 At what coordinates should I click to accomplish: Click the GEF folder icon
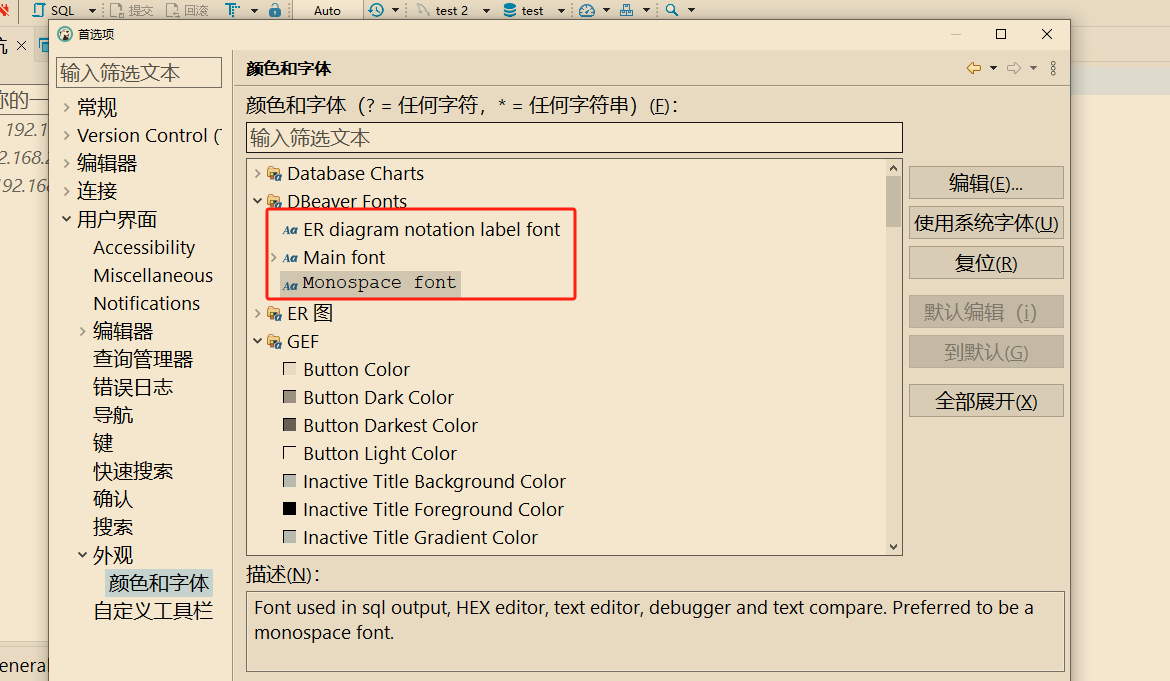[275, 342]
